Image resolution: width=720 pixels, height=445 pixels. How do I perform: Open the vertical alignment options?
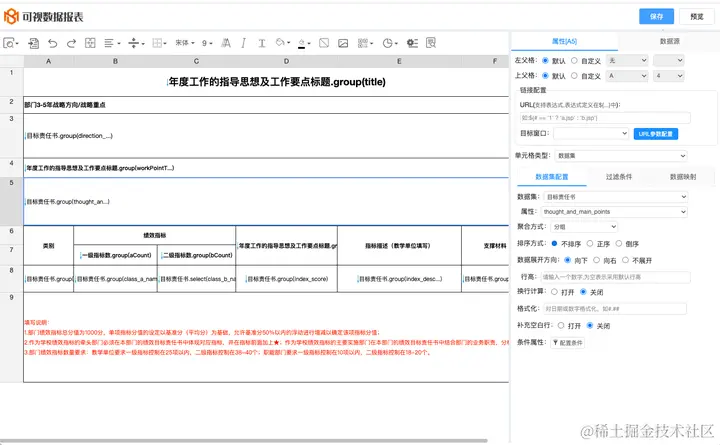coord(136,43)
